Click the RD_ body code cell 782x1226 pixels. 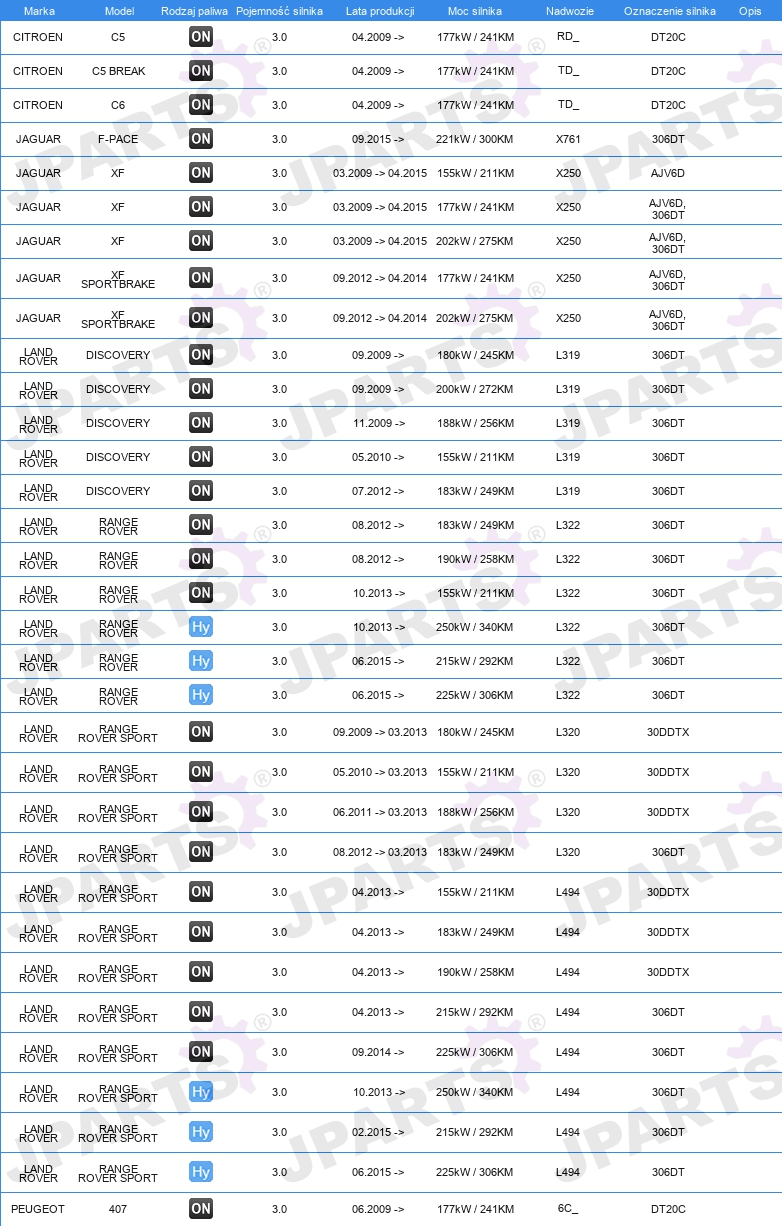(x=568, y=37)
